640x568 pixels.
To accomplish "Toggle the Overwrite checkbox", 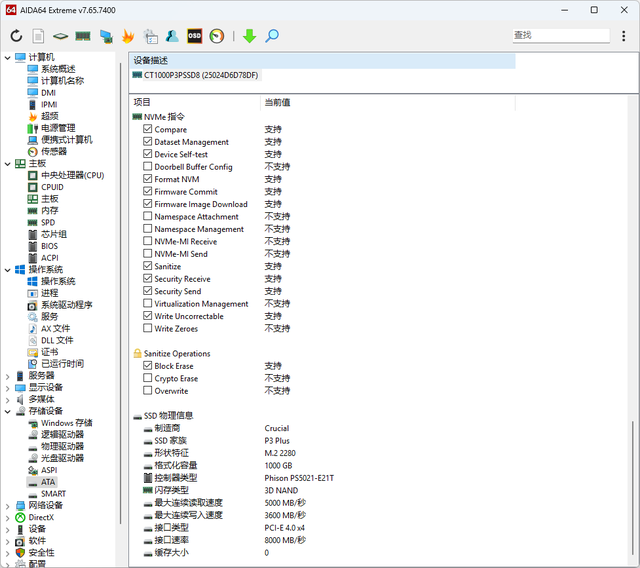I will [147, 390].
